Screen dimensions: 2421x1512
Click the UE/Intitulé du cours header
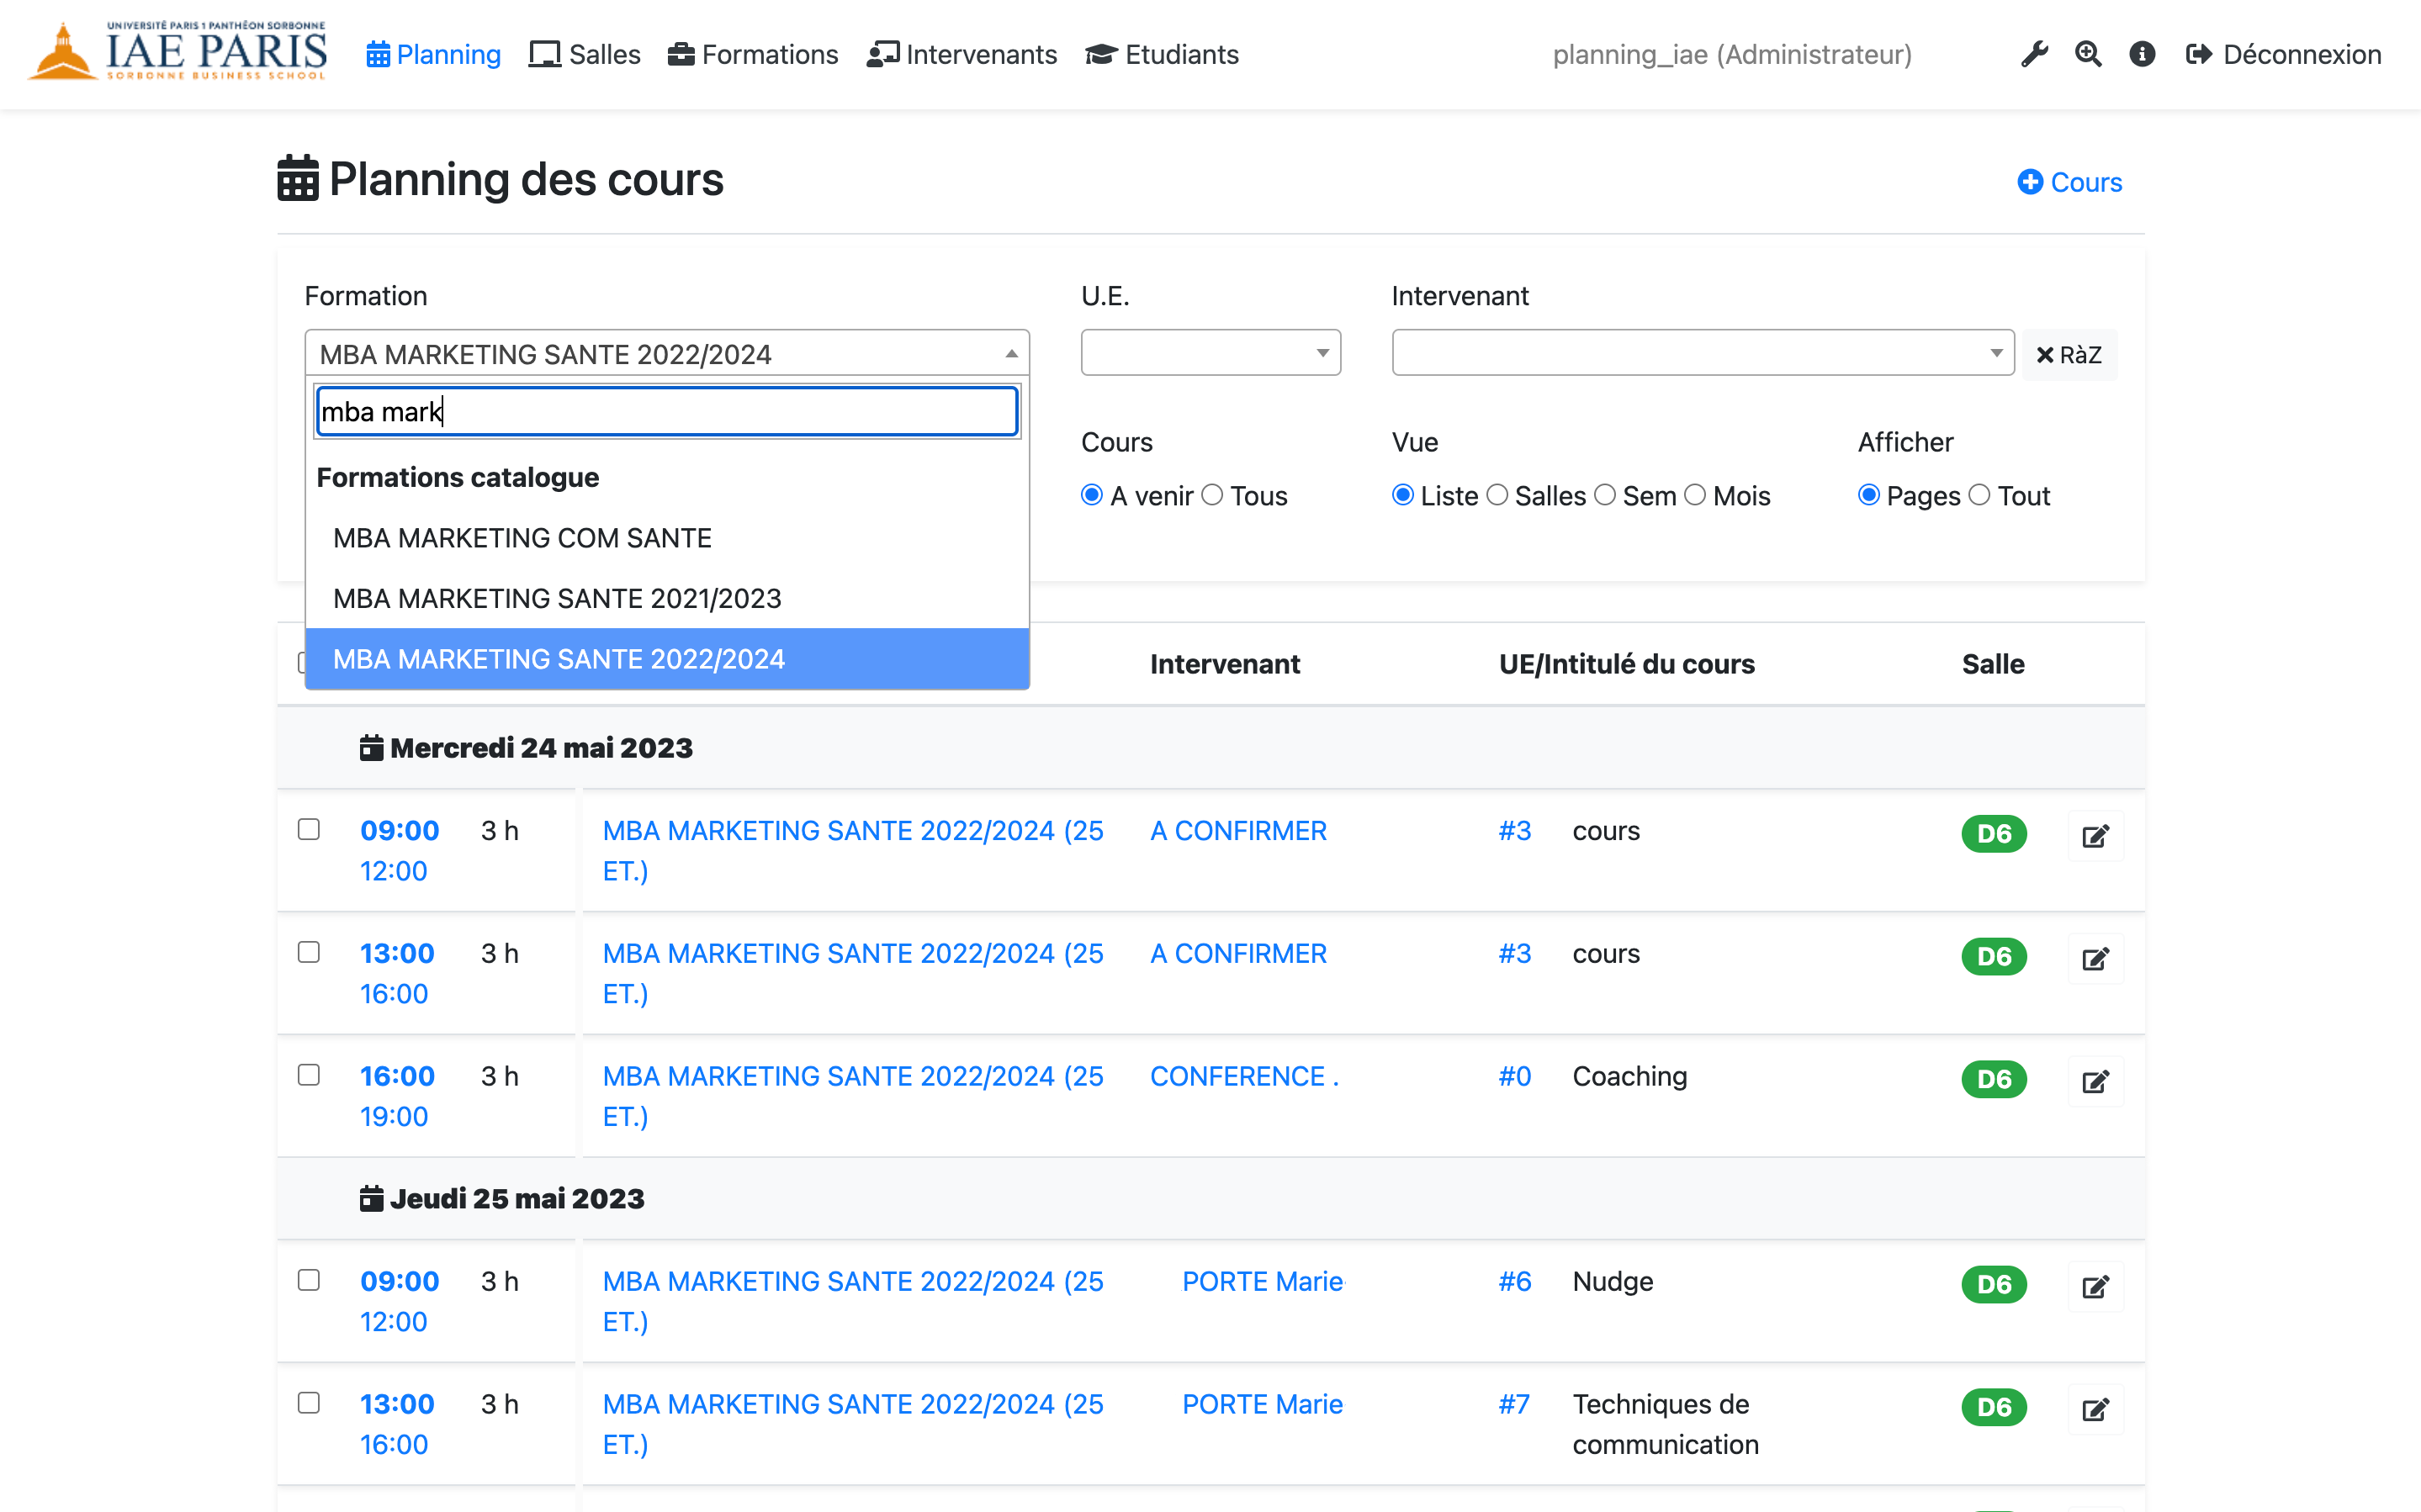[1627, 664]
